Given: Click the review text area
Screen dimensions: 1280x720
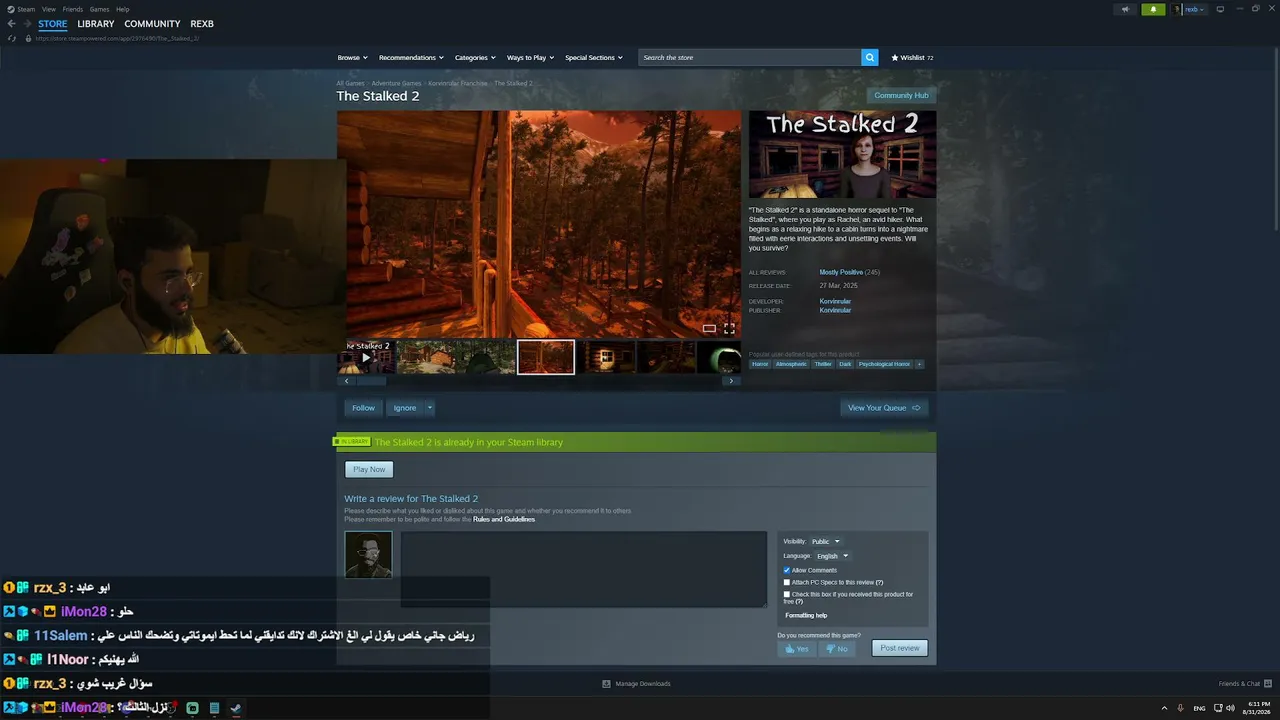Looking at the screenshot, I should 584,569.
